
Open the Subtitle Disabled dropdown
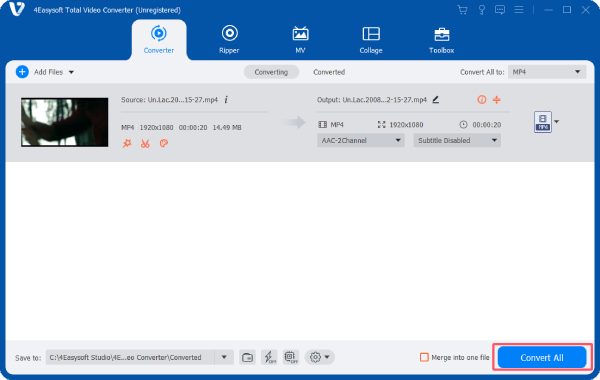457,140
